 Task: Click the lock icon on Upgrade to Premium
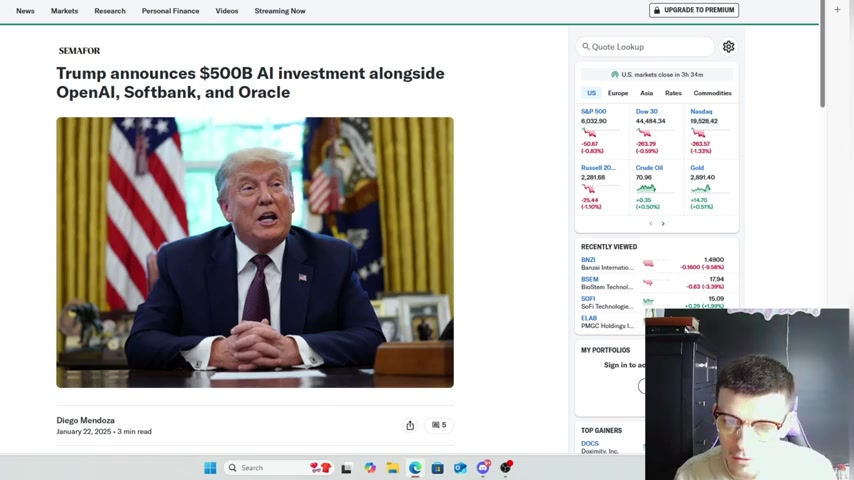pos(657,10)
